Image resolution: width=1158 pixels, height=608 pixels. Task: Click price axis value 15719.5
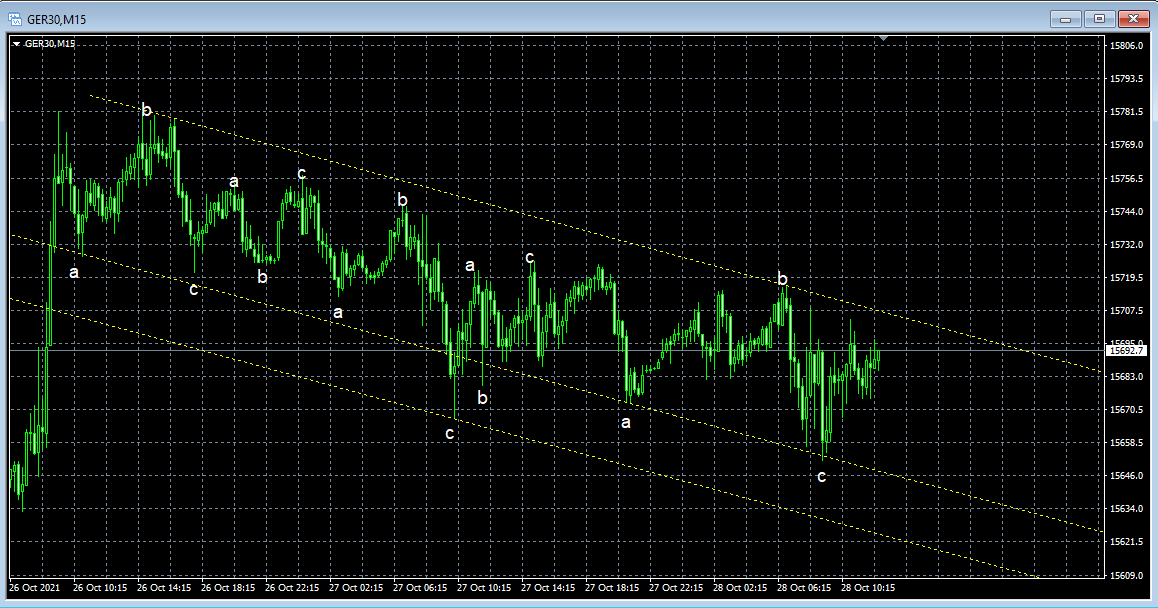click(1126, 277)
